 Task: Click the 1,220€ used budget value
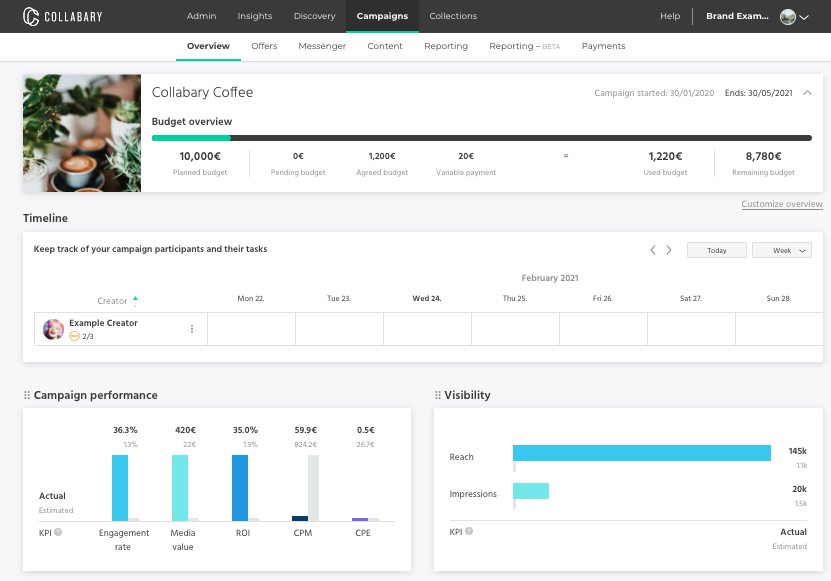(665, 156)
